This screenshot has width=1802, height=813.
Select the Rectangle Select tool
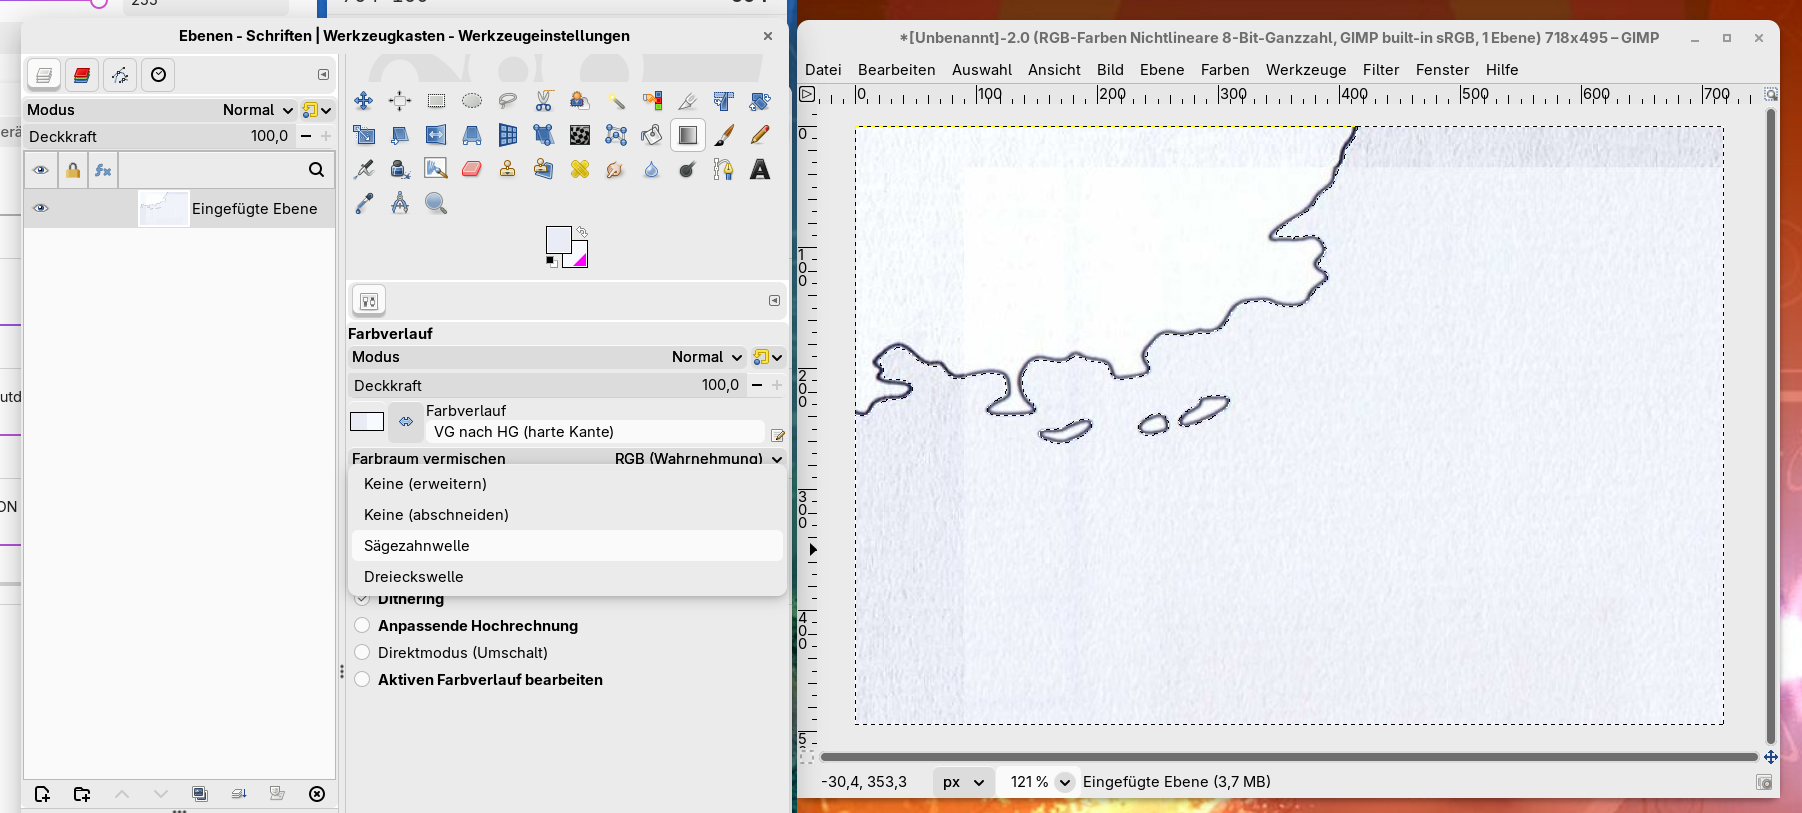436,100
